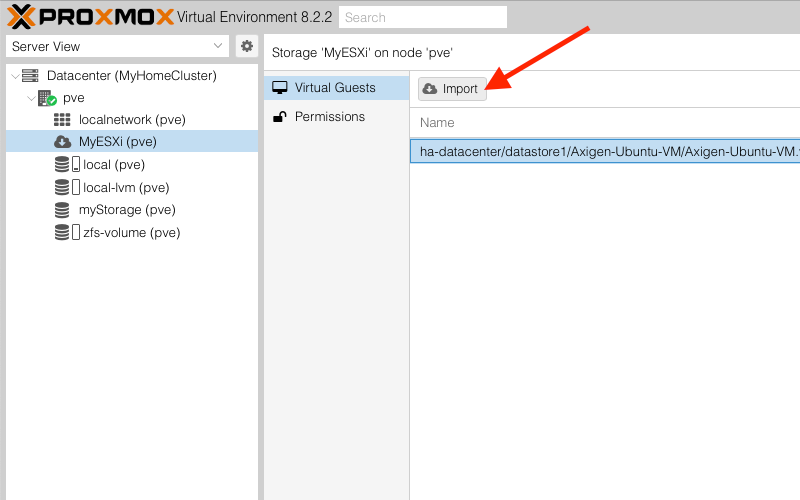The height and width of the screenshot is (500, 800).
Task: Click the Permissions unlock icon
Action: click(280, 116)
